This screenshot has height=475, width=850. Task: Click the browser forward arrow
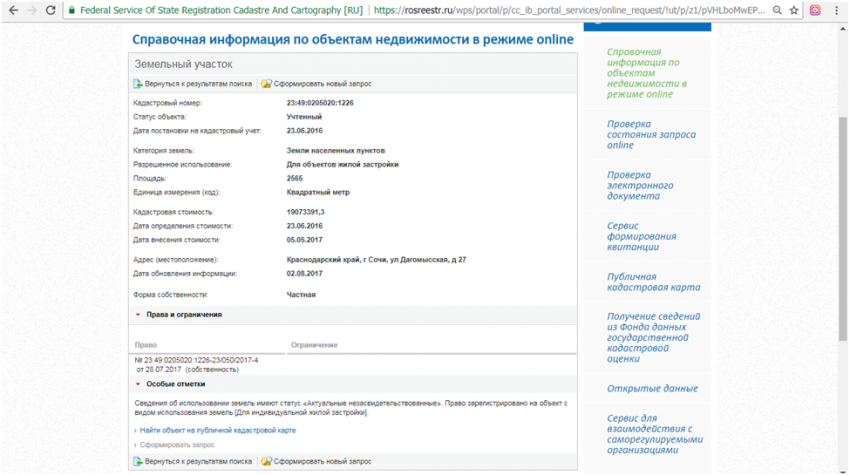click(x=31, y=10)
